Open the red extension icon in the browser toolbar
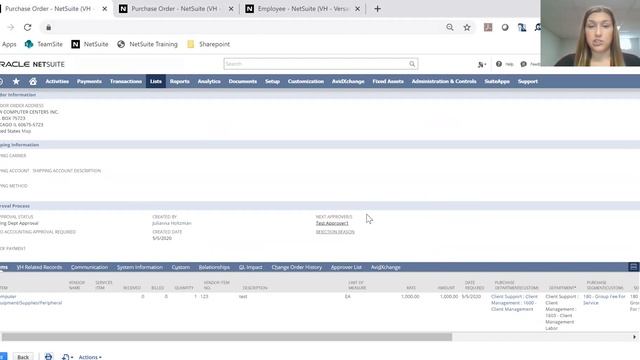This screenshot has width=640, height=360. click(x=488, y=27)
